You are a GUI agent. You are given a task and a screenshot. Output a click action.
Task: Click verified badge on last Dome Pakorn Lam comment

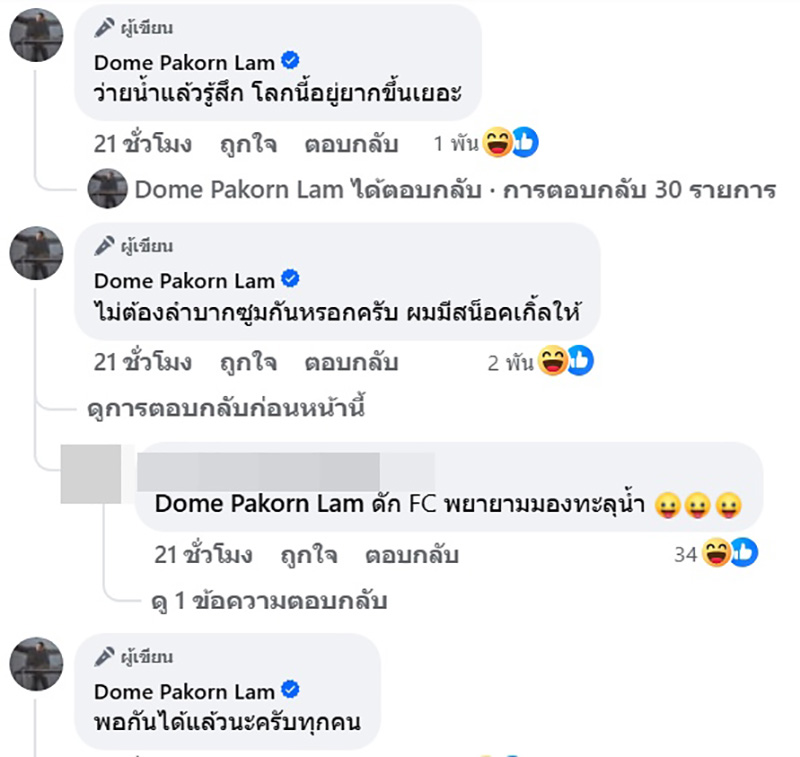pyautogui.click(x=290, y=690)
